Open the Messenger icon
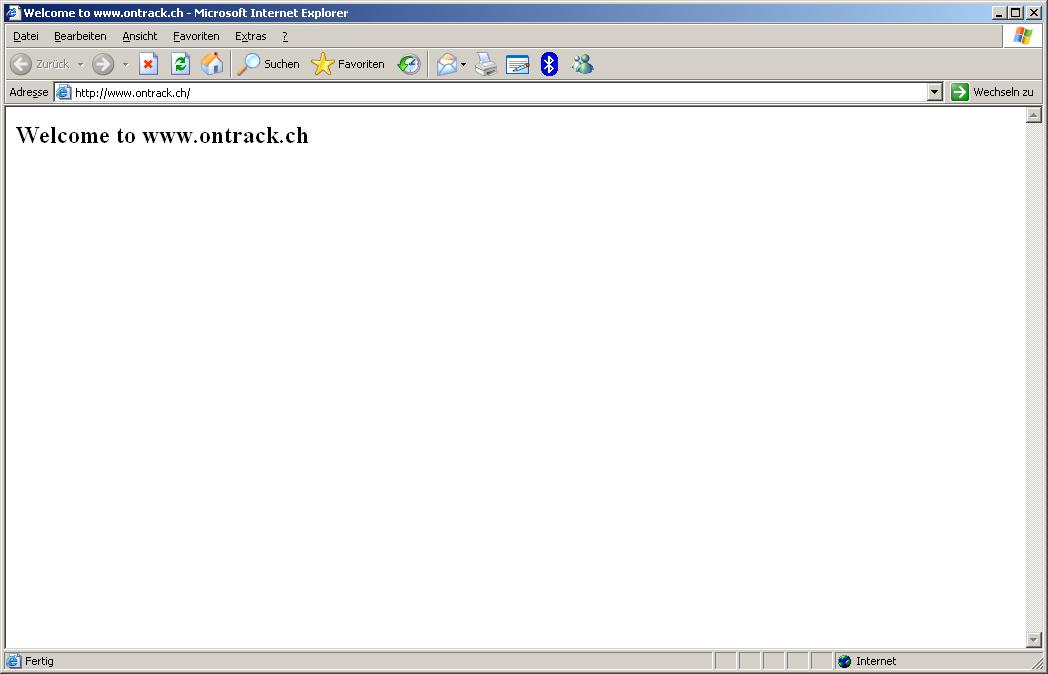Screen dimensions: 1048x674 582,64
